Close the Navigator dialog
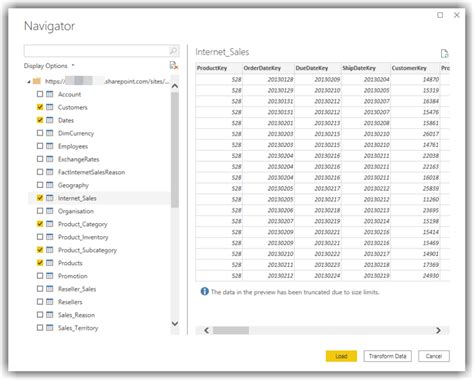The height and width of the screenshot is (380, 474). coord(457,15)
